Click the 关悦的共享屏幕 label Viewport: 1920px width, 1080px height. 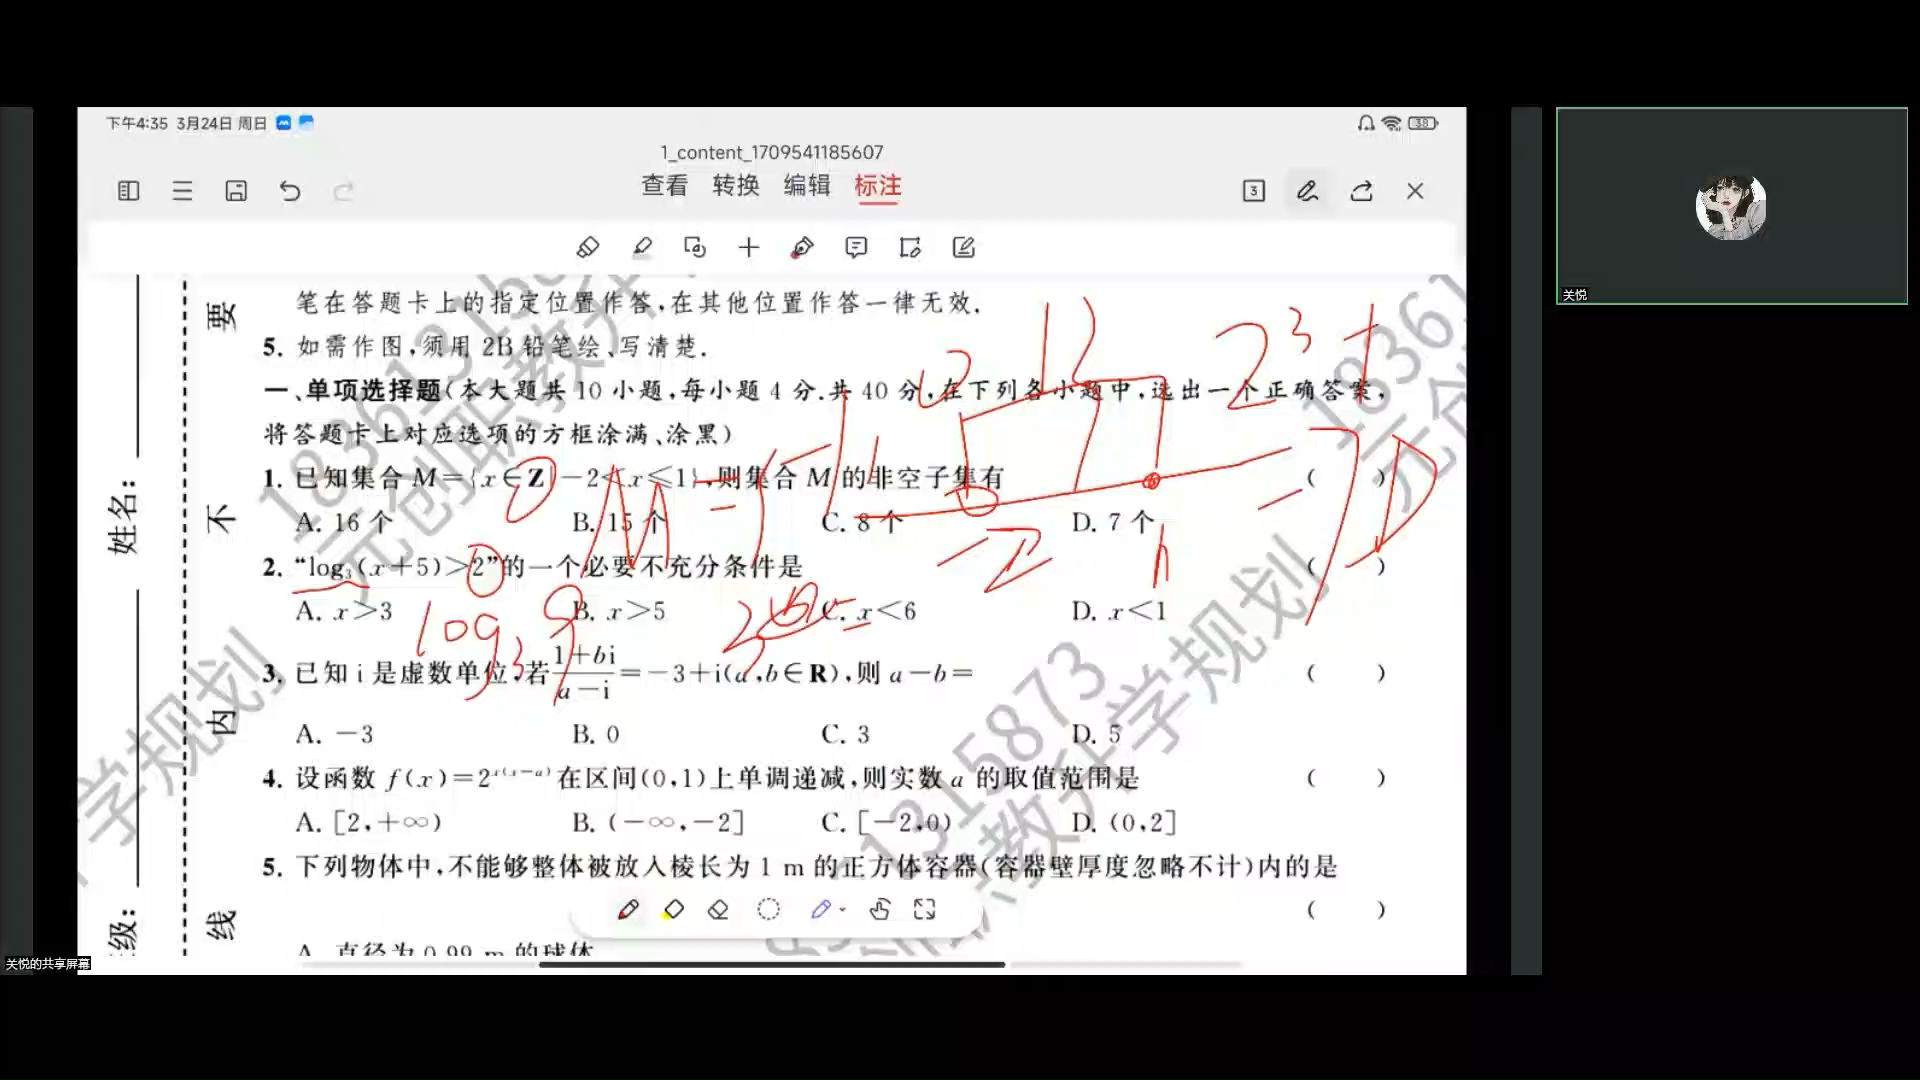(47, 964)
